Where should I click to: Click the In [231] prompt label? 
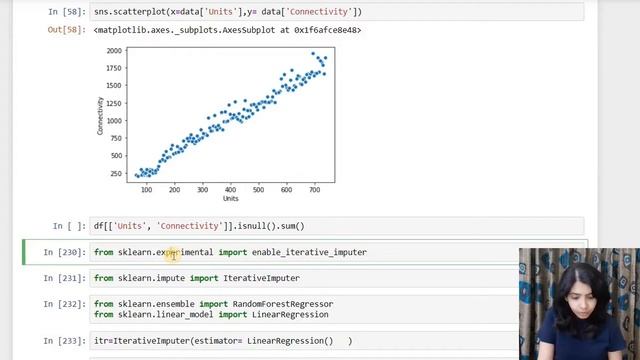64,278
